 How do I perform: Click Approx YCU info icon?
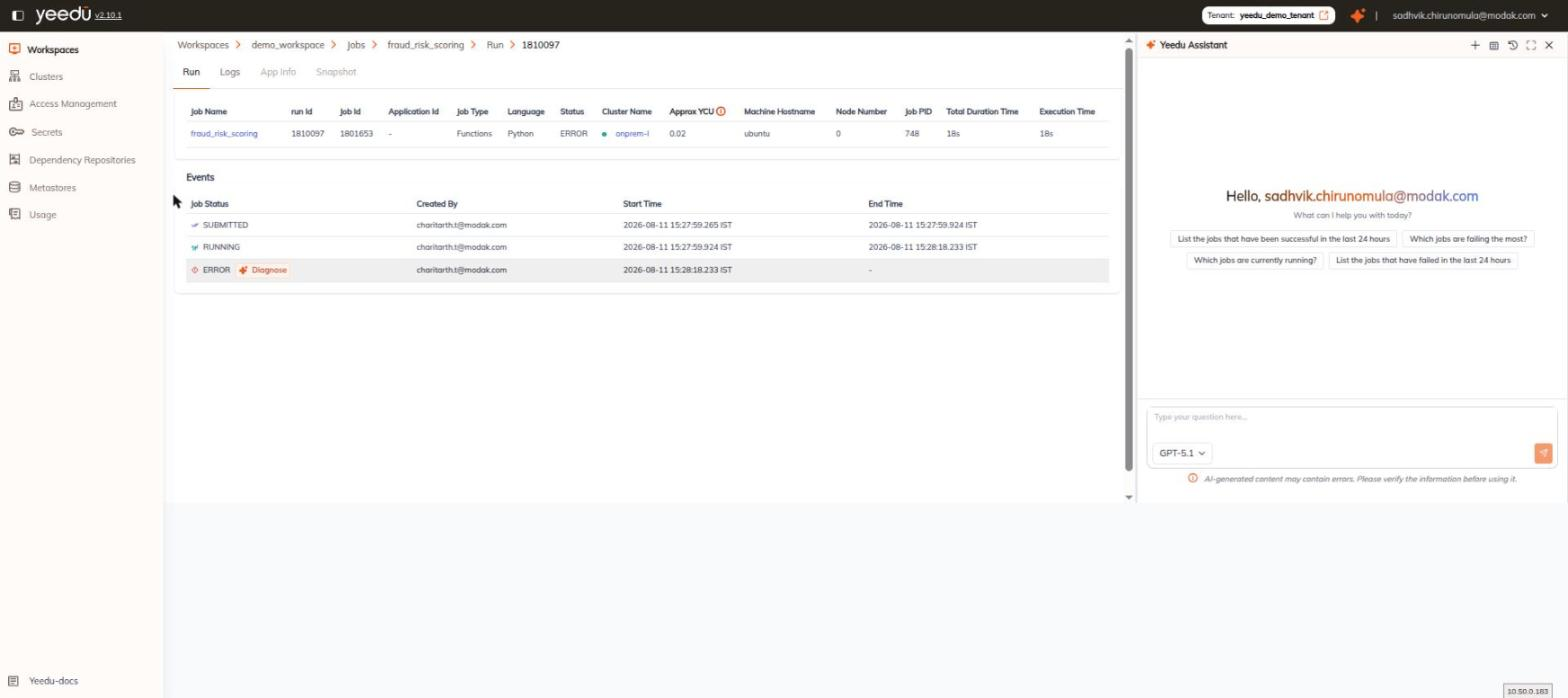click(721, 111)
